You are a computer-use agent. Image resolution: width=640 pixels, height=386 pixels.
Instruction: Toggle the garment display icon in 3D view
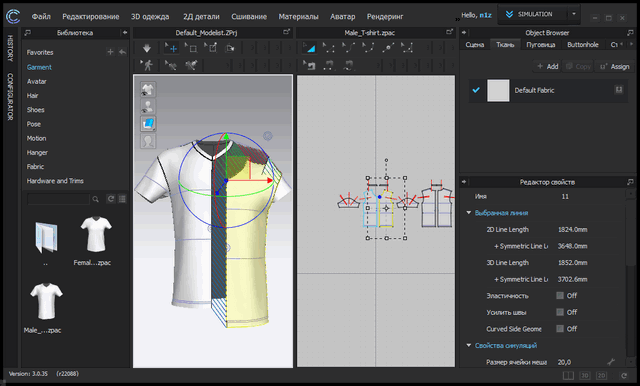tap(148, 89)
